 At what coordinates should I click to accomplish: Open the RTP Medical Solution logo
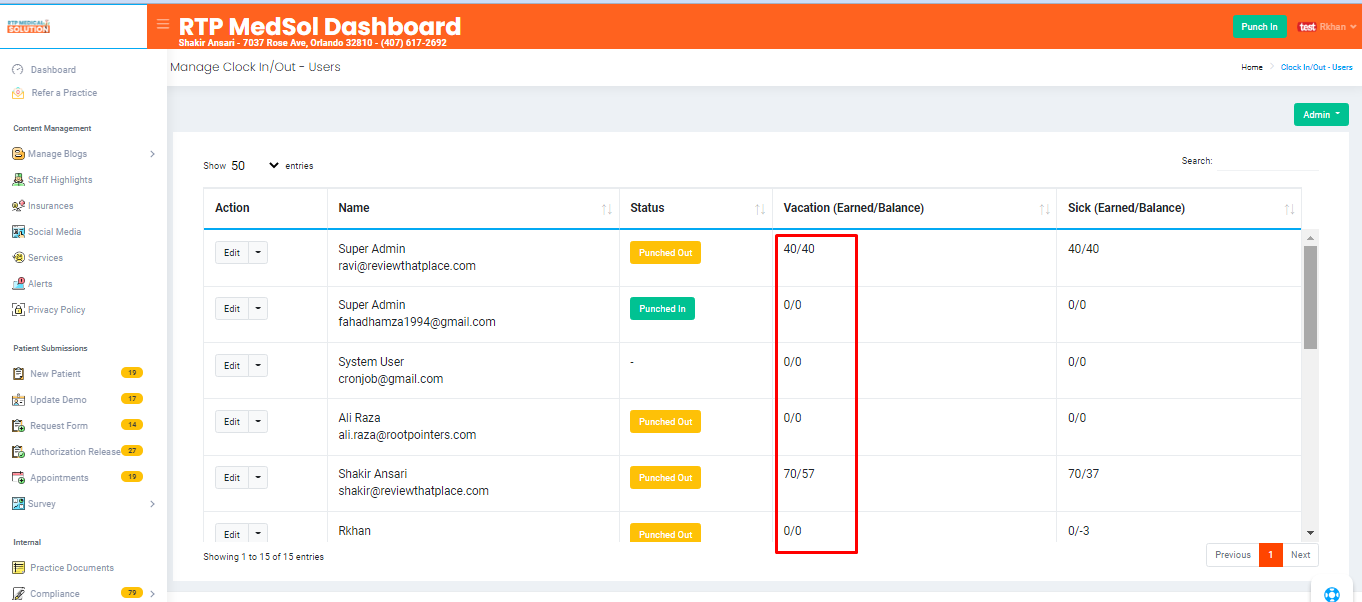click(x=28, y=26)
